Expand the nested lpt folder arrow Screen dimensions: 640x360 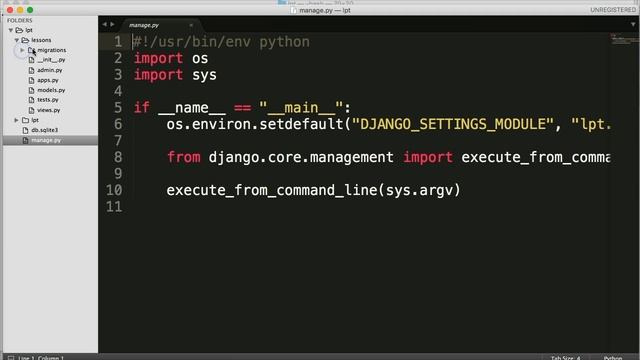pyautogui.click(x=16, y=120)
